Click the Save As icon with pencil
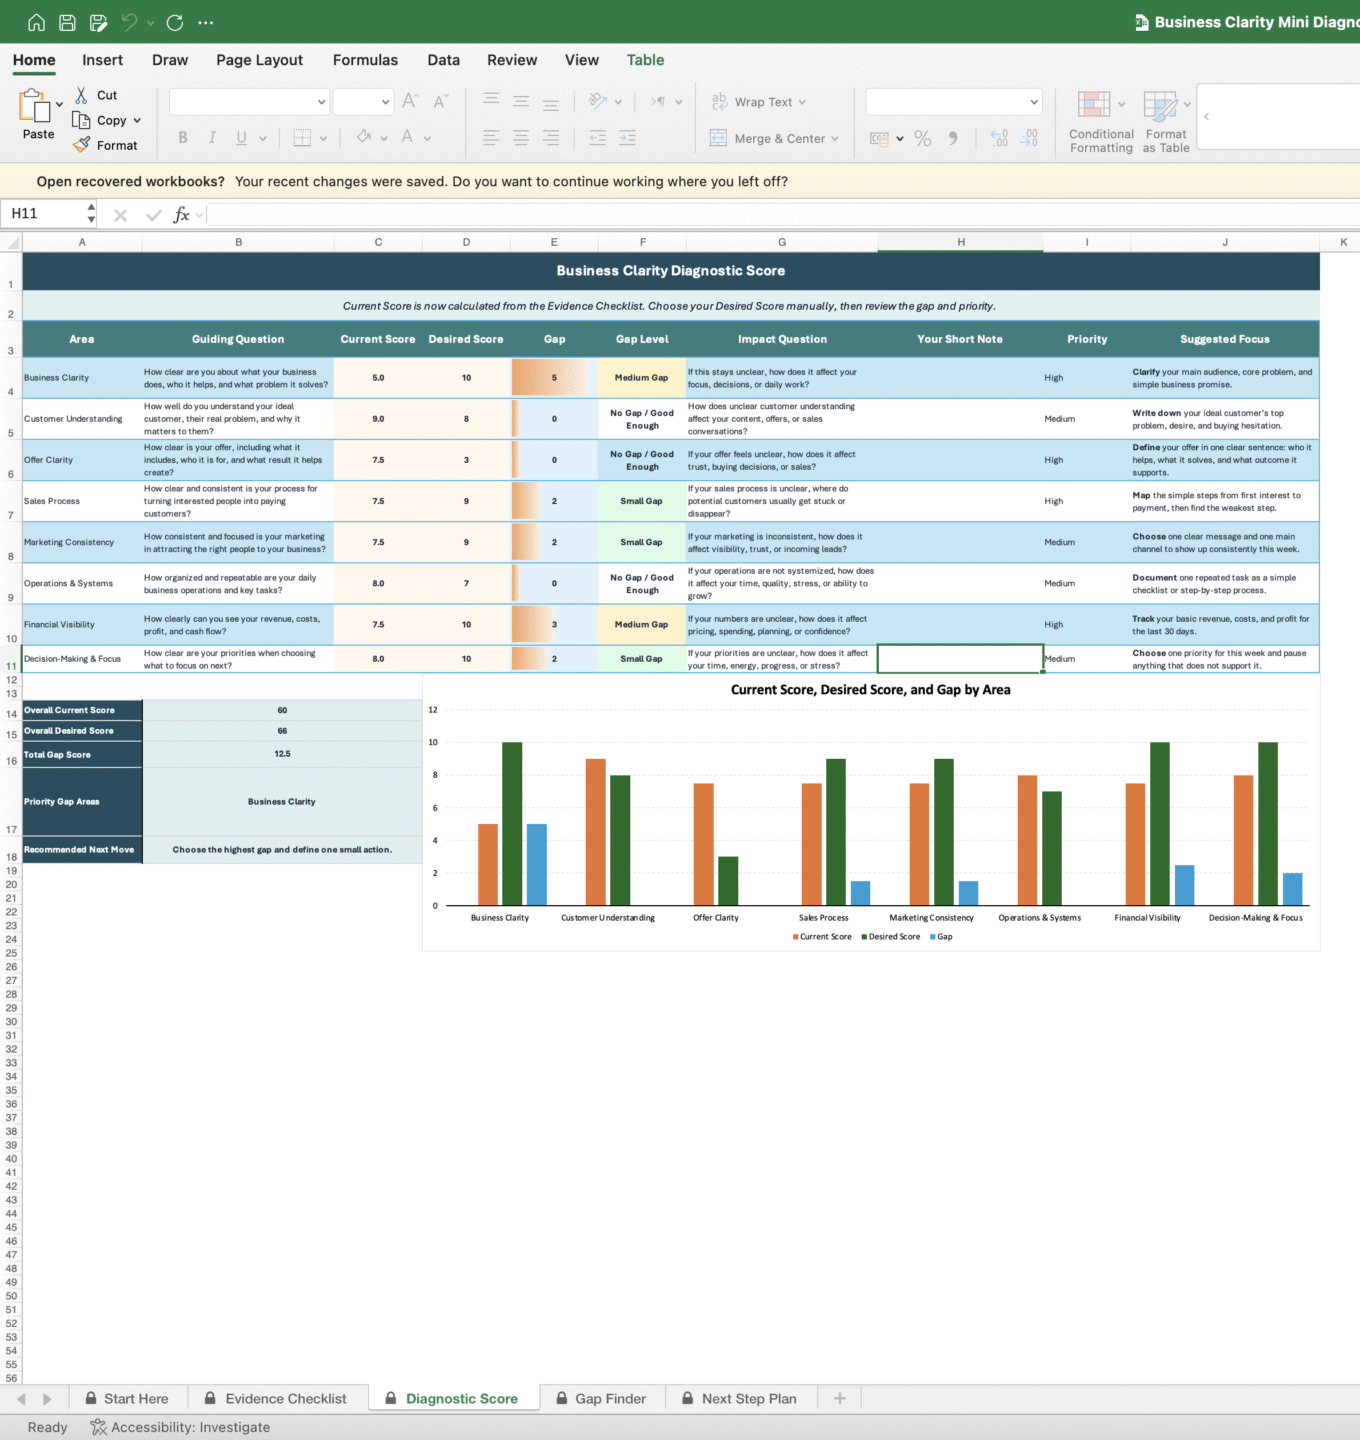The width and height of the screenshot is (1360, 1440). click(98, 22)
